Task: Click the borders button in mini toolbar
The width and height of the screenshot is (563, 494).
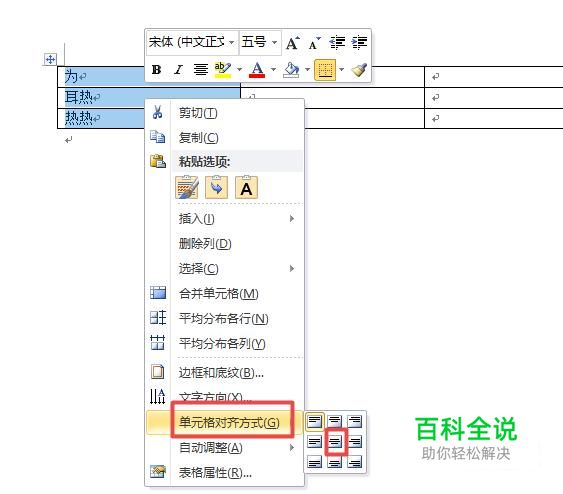Action: [325, 69]
